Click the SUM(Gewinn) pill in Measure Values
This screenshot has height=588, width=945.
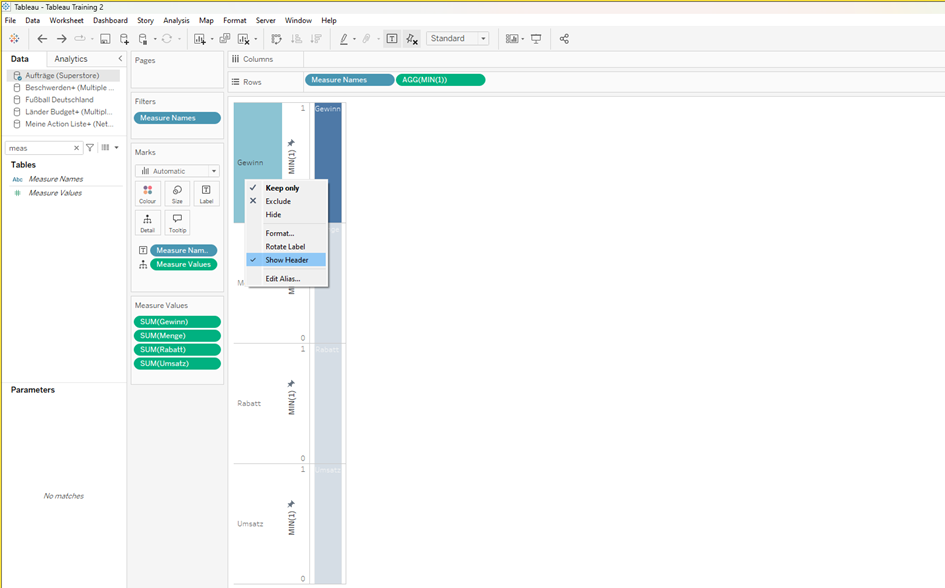(x=177, y=322)
